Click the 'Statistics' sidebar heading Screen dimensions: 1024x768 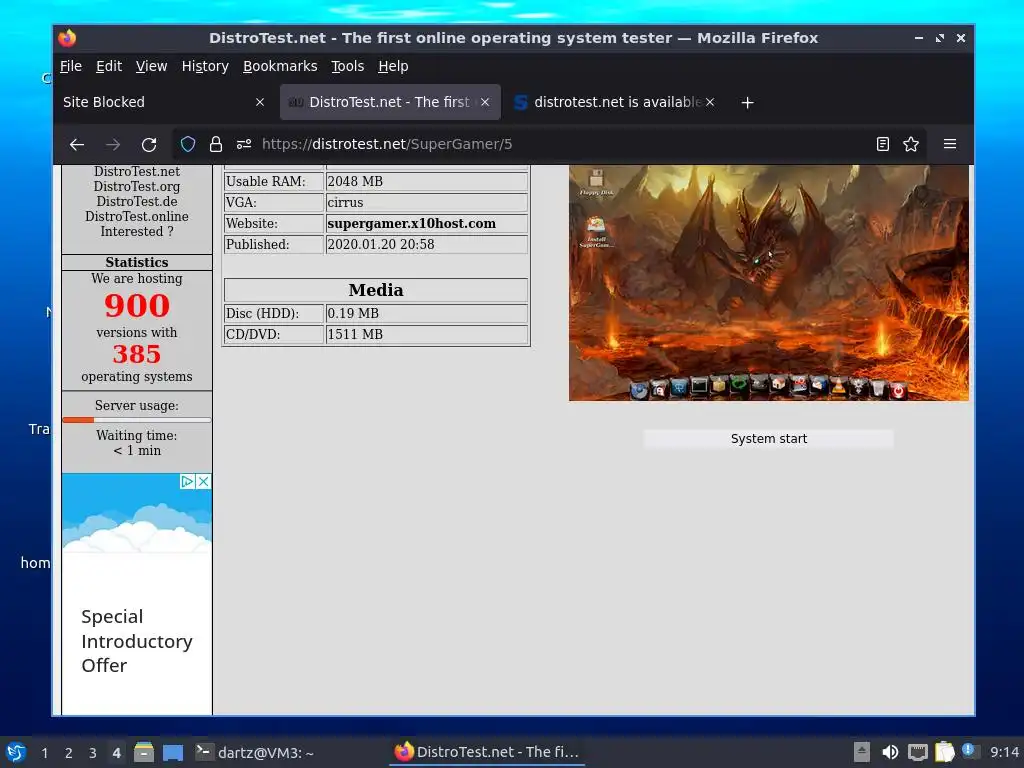(x=136, y=263)
